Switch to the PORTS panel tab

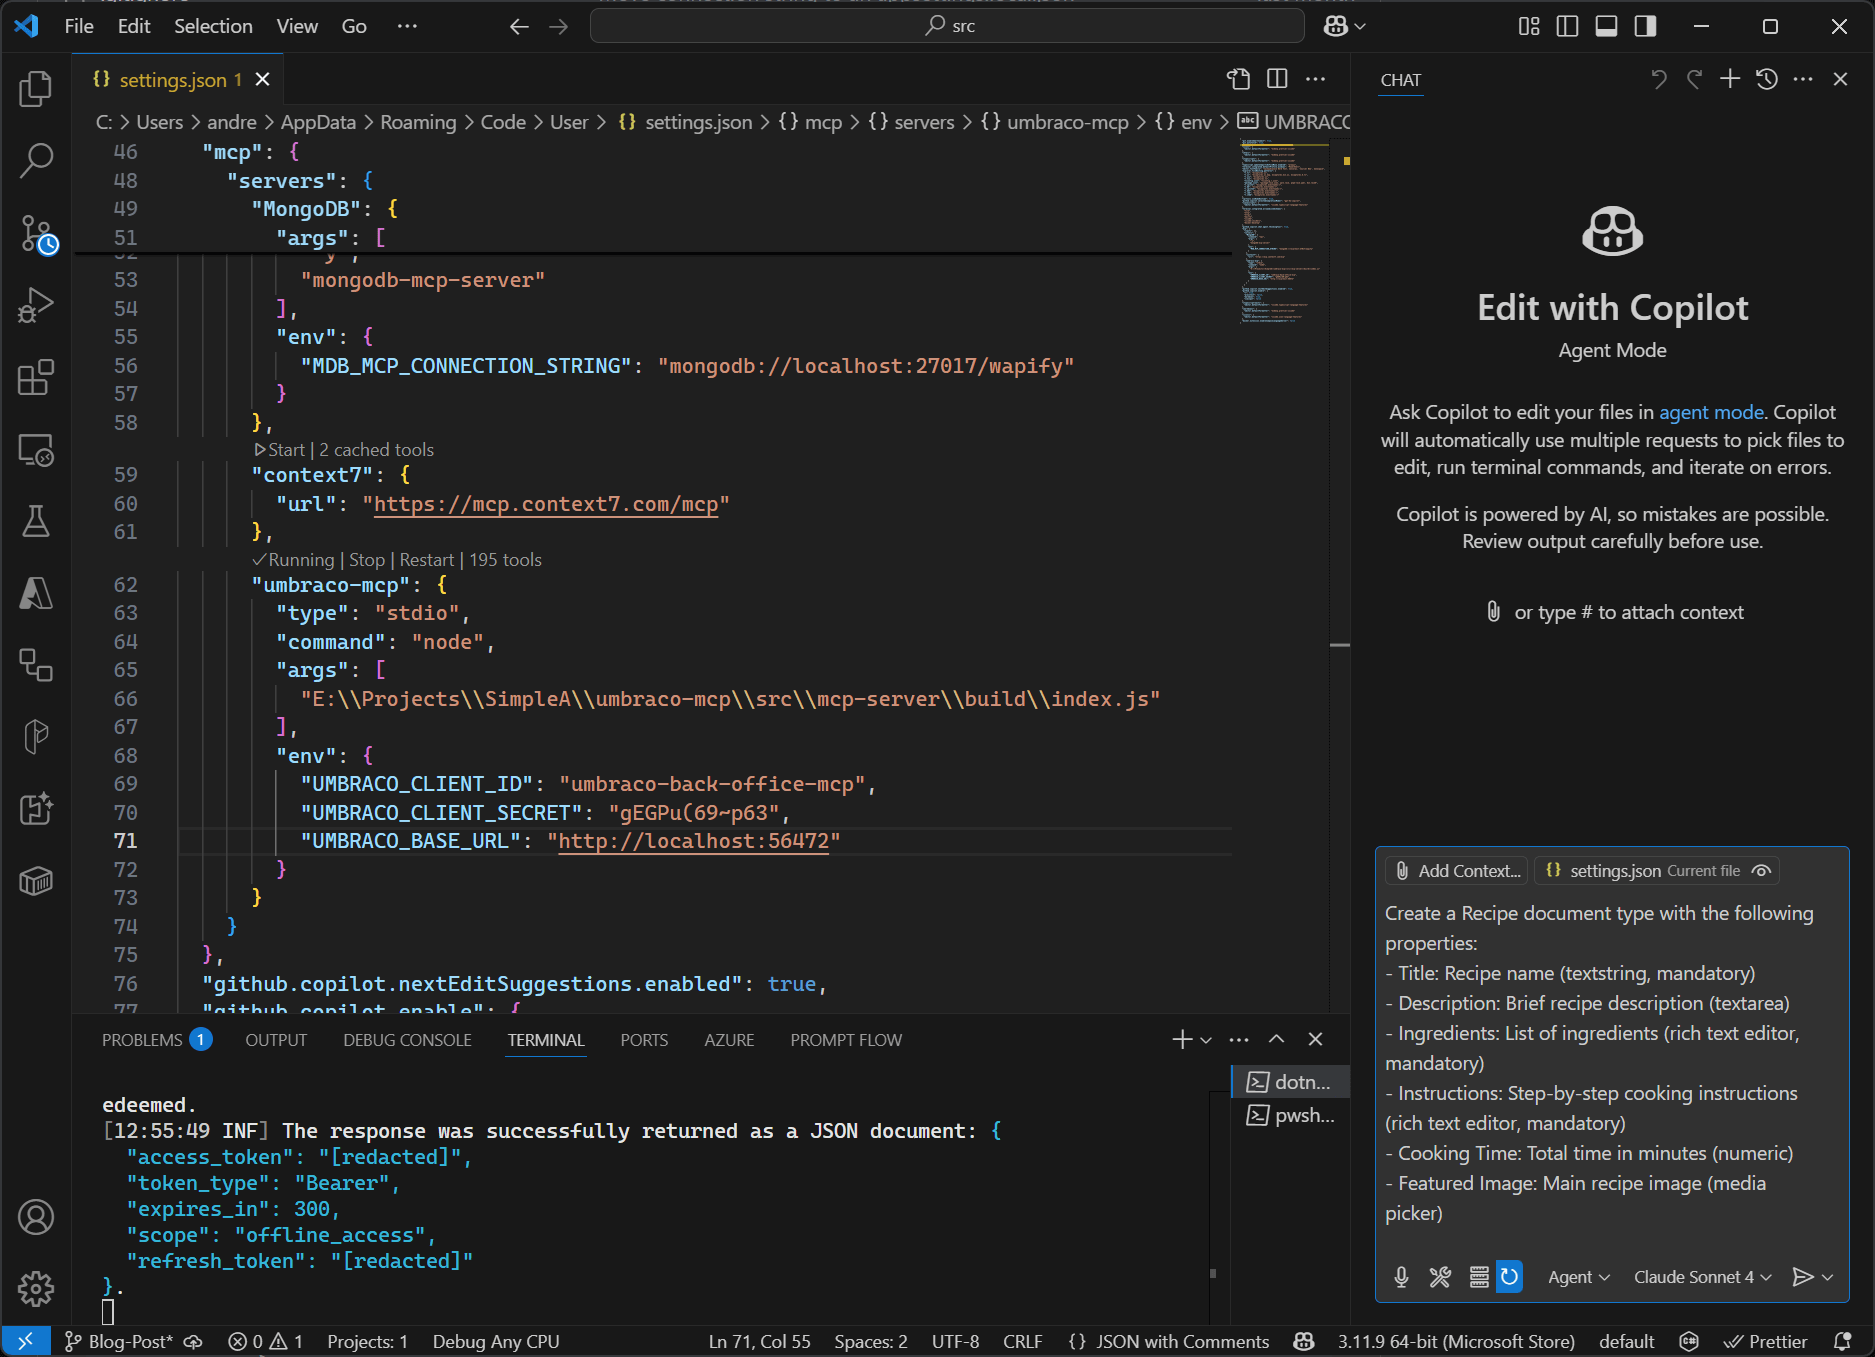tap(644, 1040)
